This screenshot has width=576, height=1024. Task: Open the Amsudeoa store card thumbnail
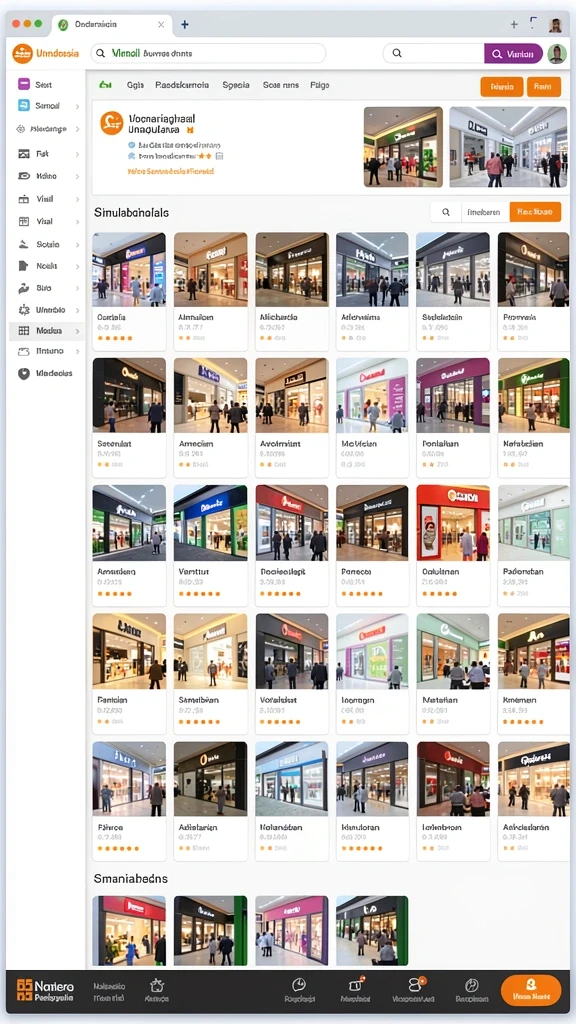(129, 522)
